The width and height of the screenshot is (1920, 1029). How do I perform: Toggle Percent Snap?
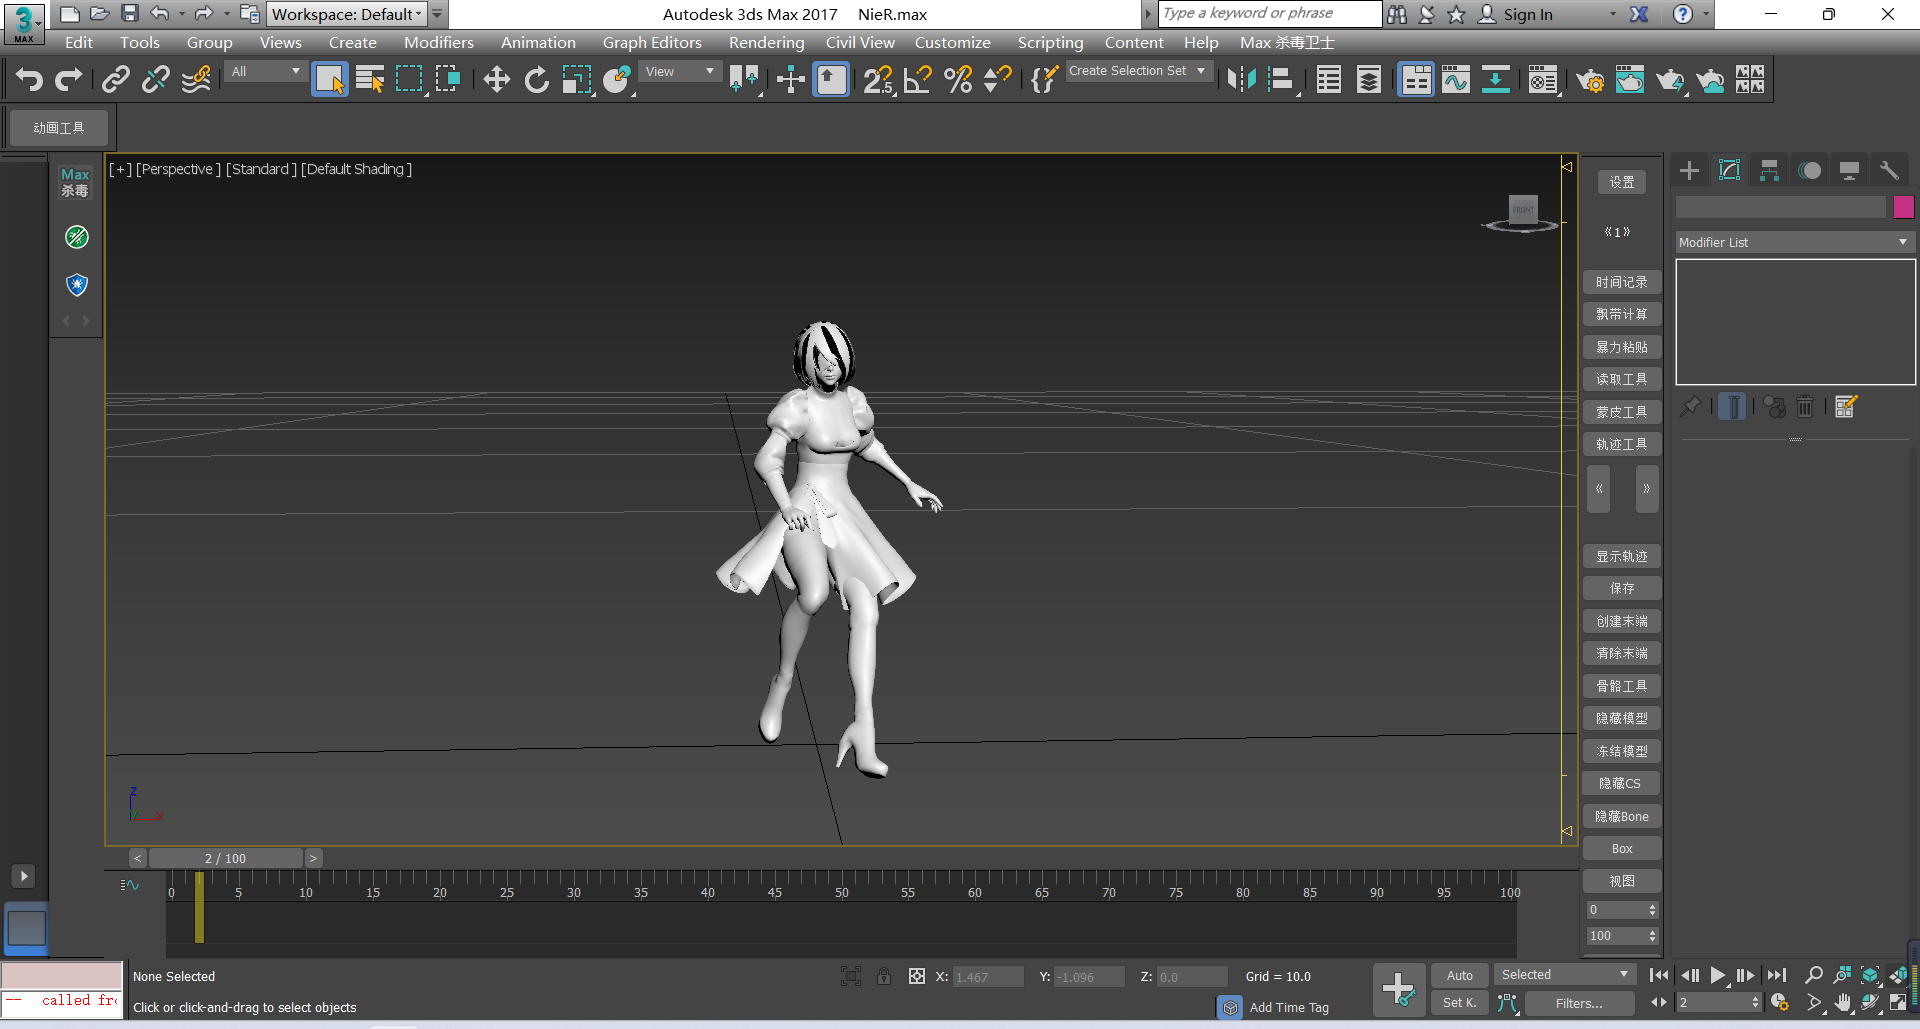point(957,79)
